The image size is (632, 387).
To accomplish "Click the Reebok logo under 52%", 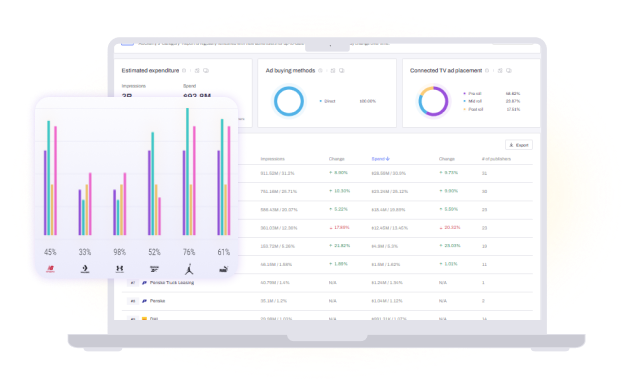I will (154, 269).
